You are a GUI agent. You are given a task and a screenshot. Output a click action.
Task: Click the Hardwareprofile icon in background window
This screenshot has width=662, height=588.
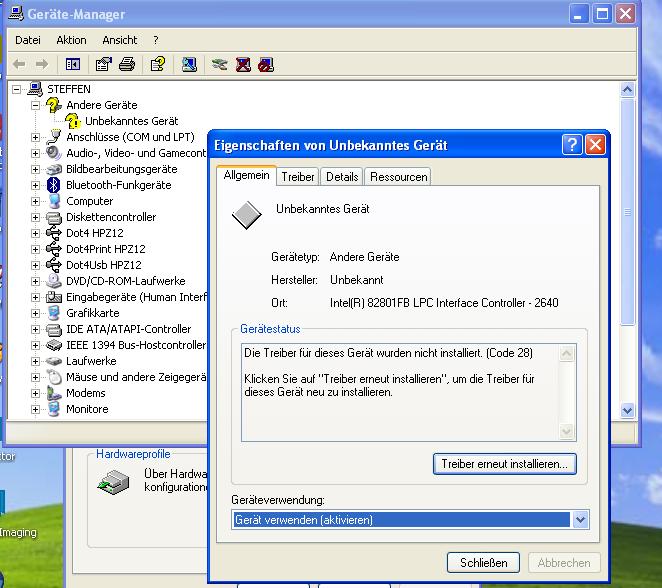pos(113,482)
